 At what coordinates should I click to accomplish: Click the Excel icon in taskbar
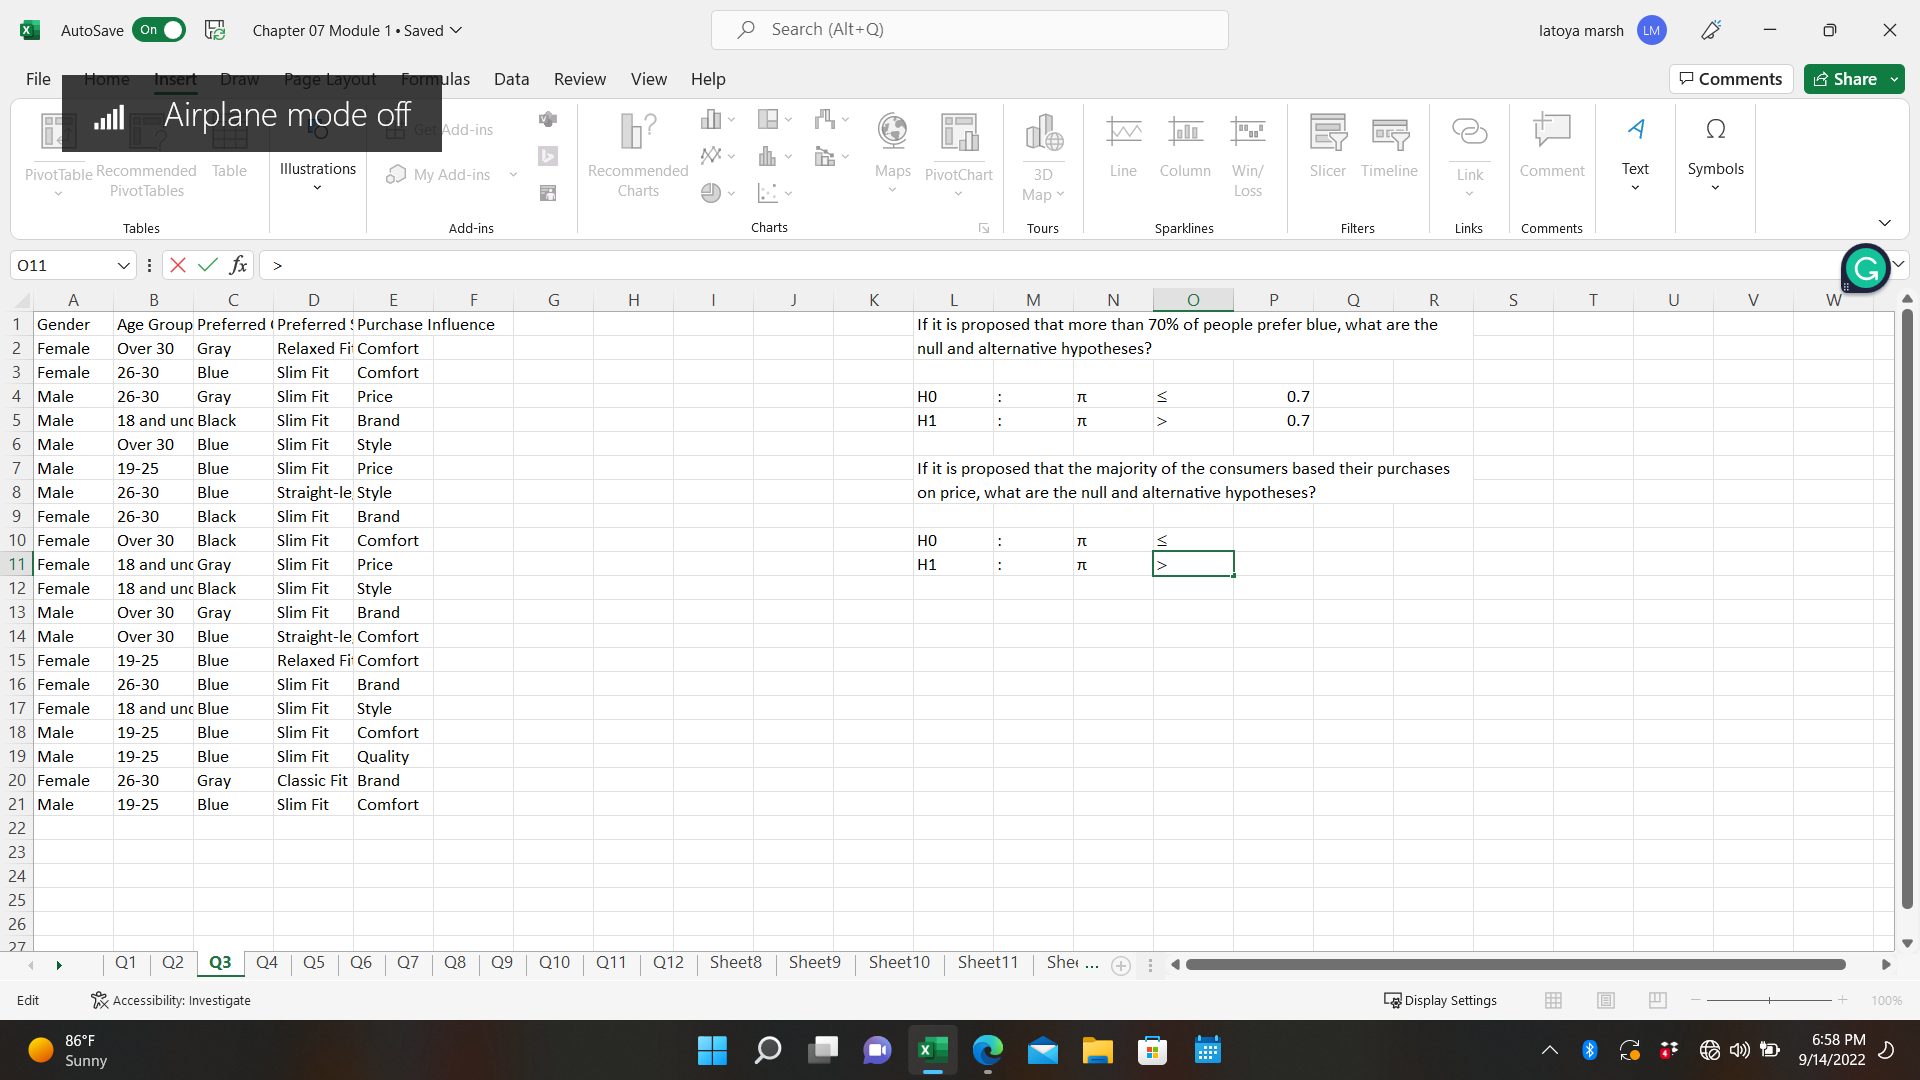(932, 1050)
